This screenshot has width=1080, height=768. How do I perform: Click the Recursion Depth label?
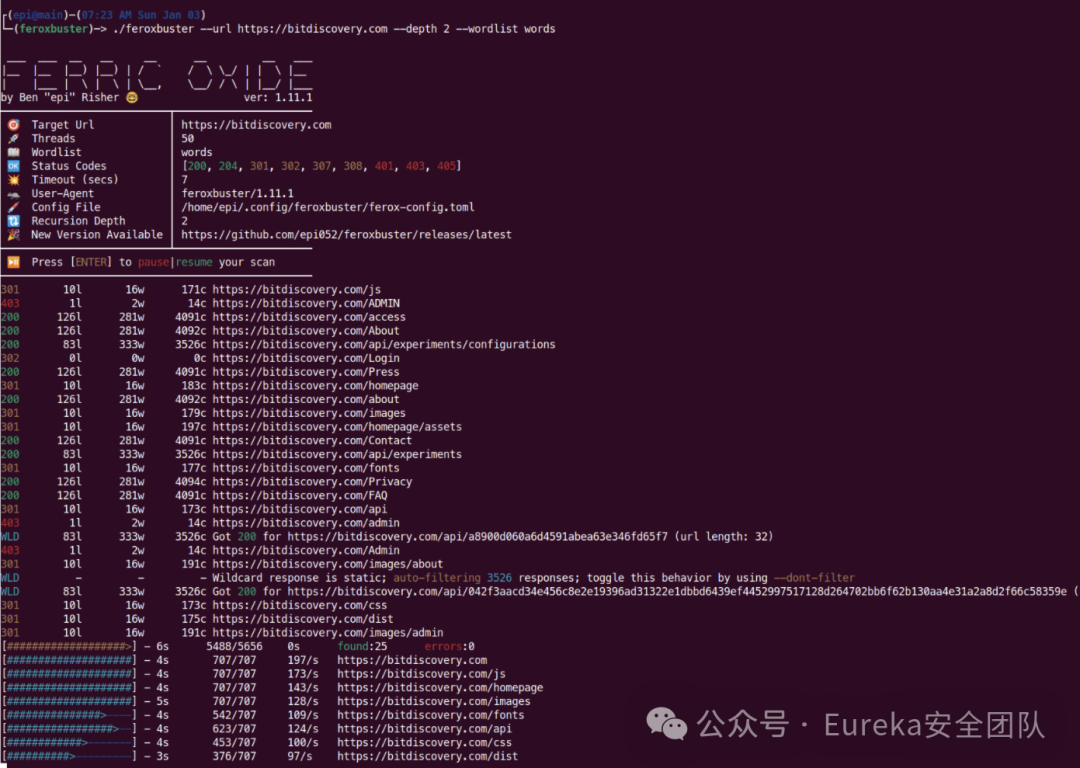point(79,221)
